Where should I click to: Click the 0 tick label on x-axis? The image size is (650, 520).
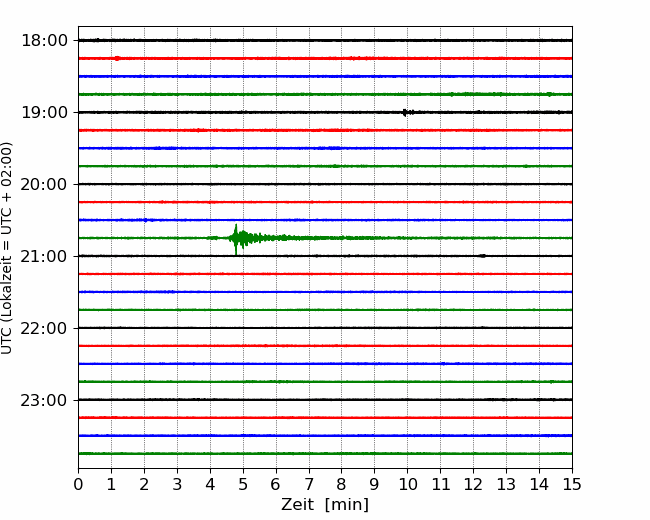[78, 484]
